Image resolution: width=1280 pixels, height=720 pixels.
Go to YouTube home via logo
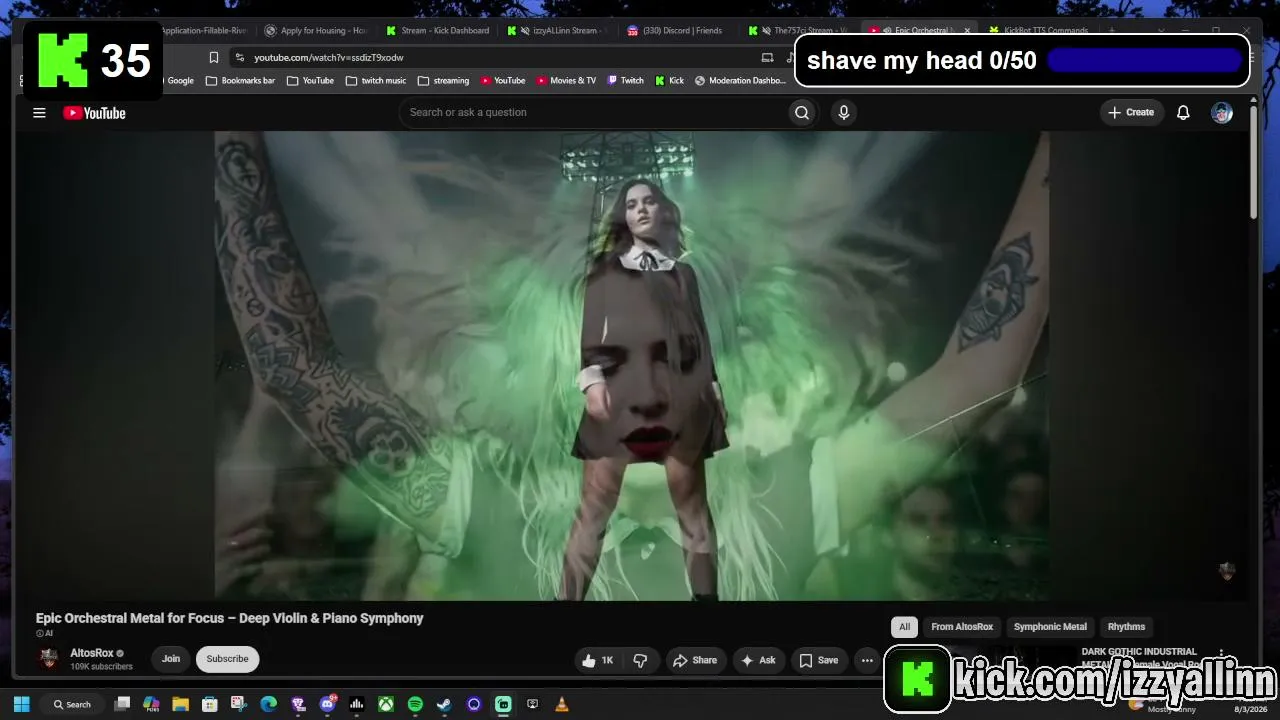(94, 113)
